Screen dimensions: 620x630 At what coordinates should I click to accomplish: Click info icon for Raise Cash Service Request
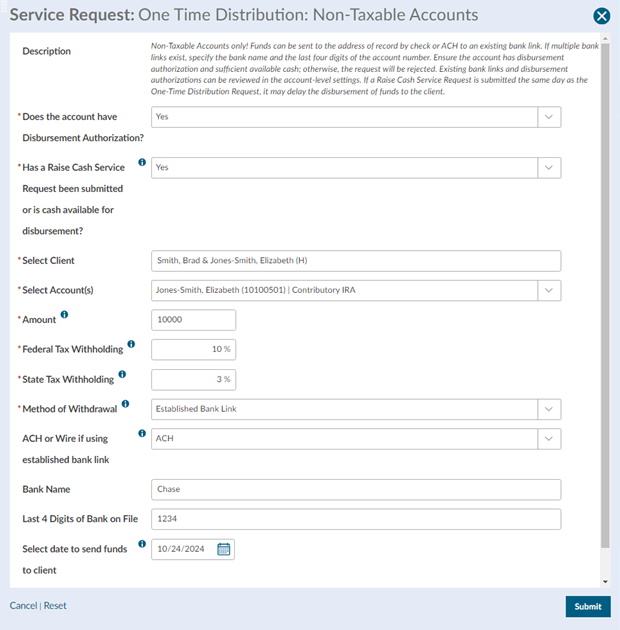pyautogui.click(x=142, y=162)
